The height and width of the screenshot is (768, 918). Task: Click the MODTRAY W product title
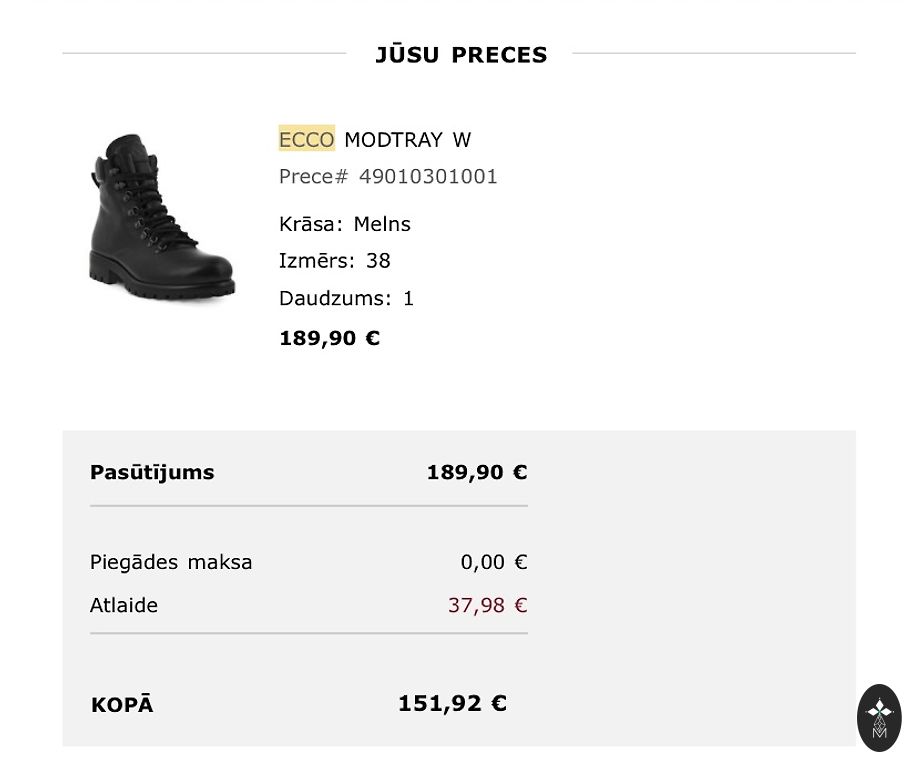pos(407,139)
